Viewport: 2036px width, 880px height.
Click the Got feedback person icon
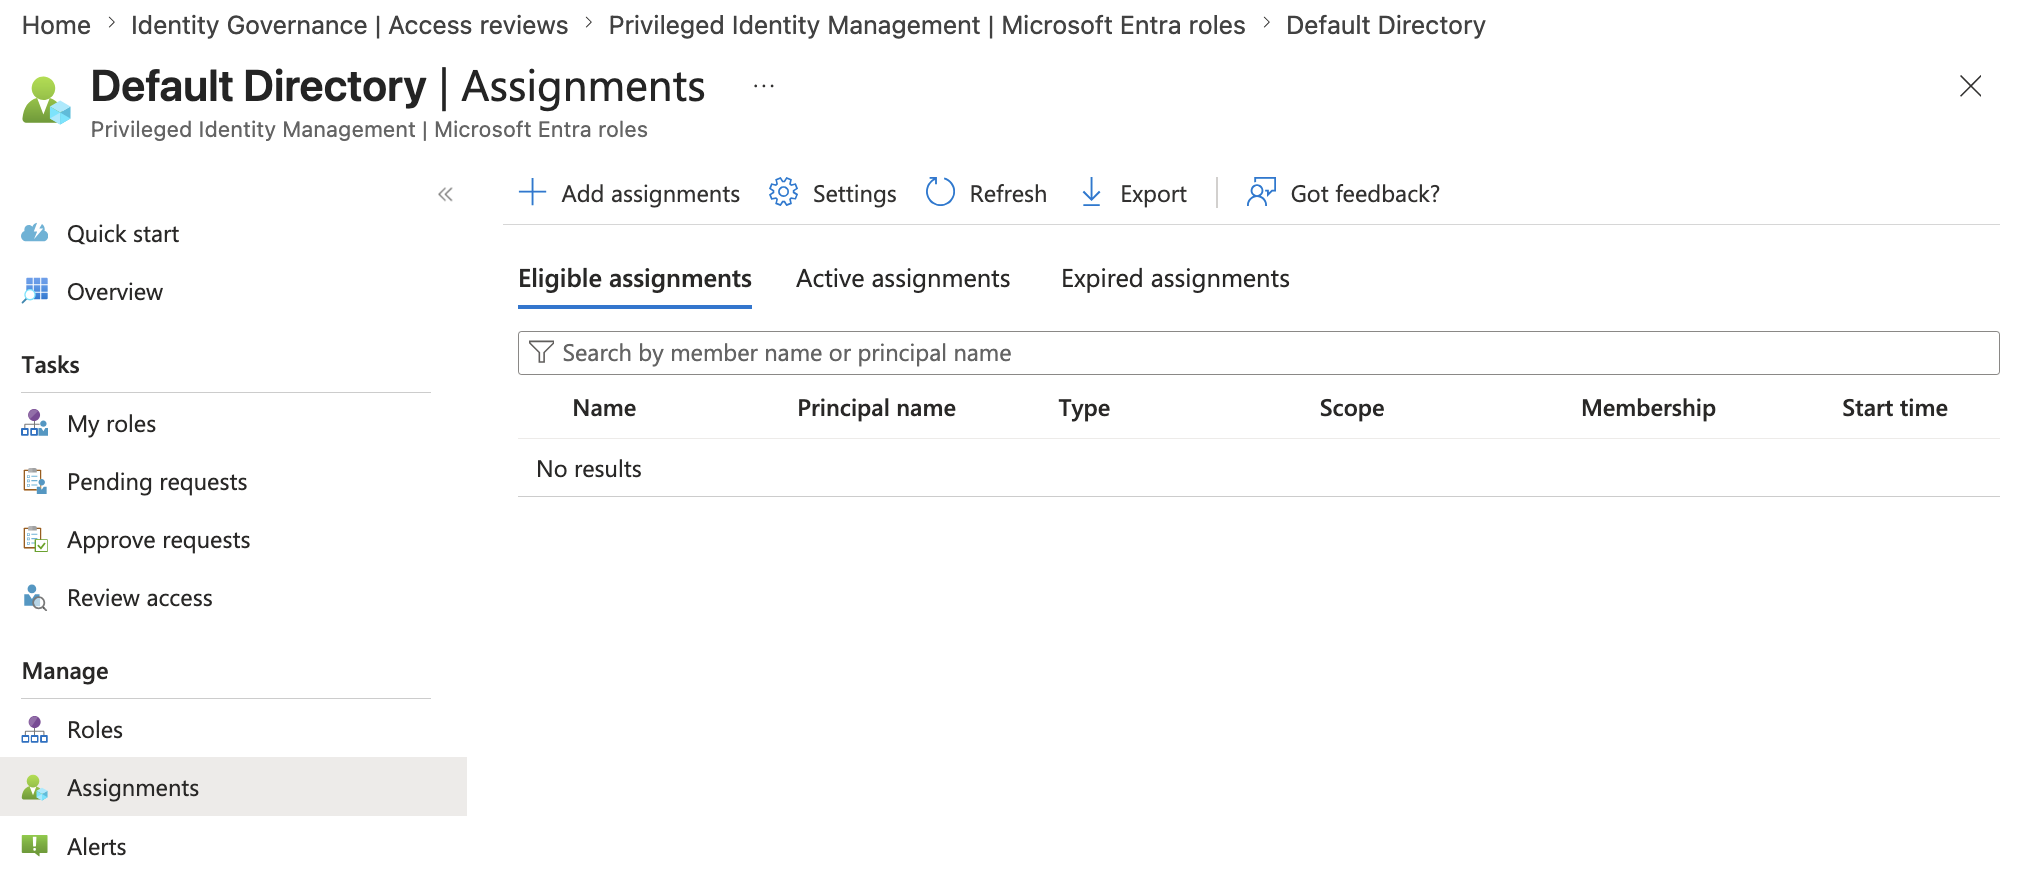pyautogui.click(x=1261, y=192)
